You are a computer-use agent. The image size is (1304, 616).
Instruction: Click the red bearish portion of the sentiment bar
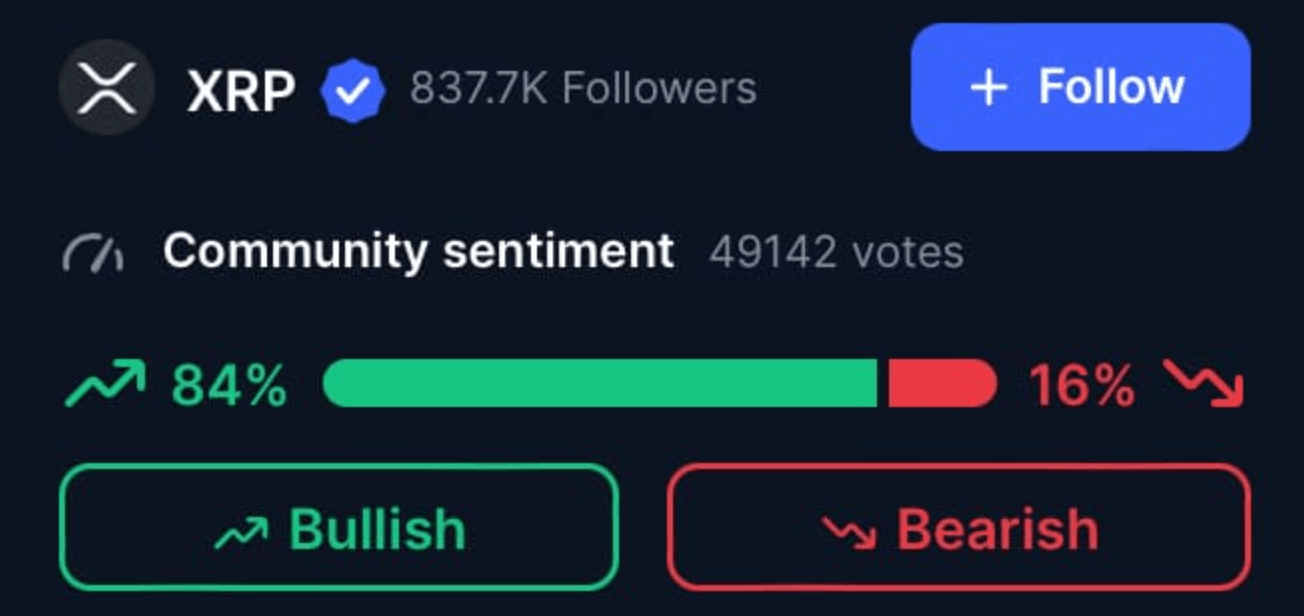click(942, 384)
